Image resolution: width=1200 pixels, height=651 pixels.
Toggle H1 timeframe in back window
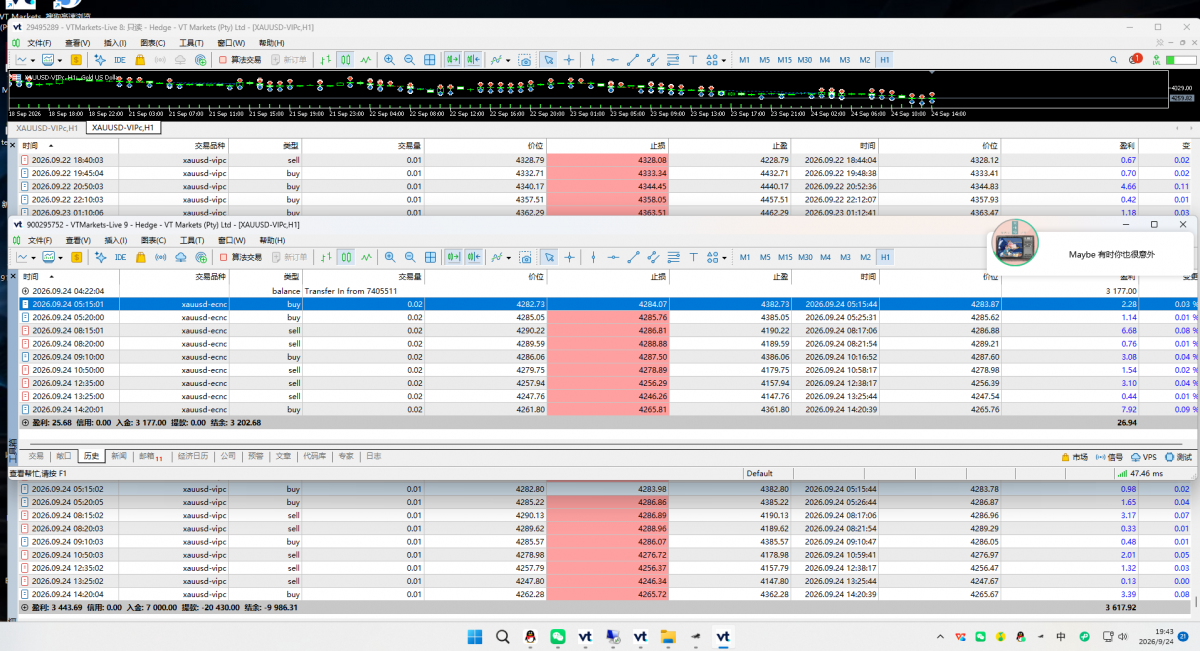pyautogui.click(x=885, y=60)
